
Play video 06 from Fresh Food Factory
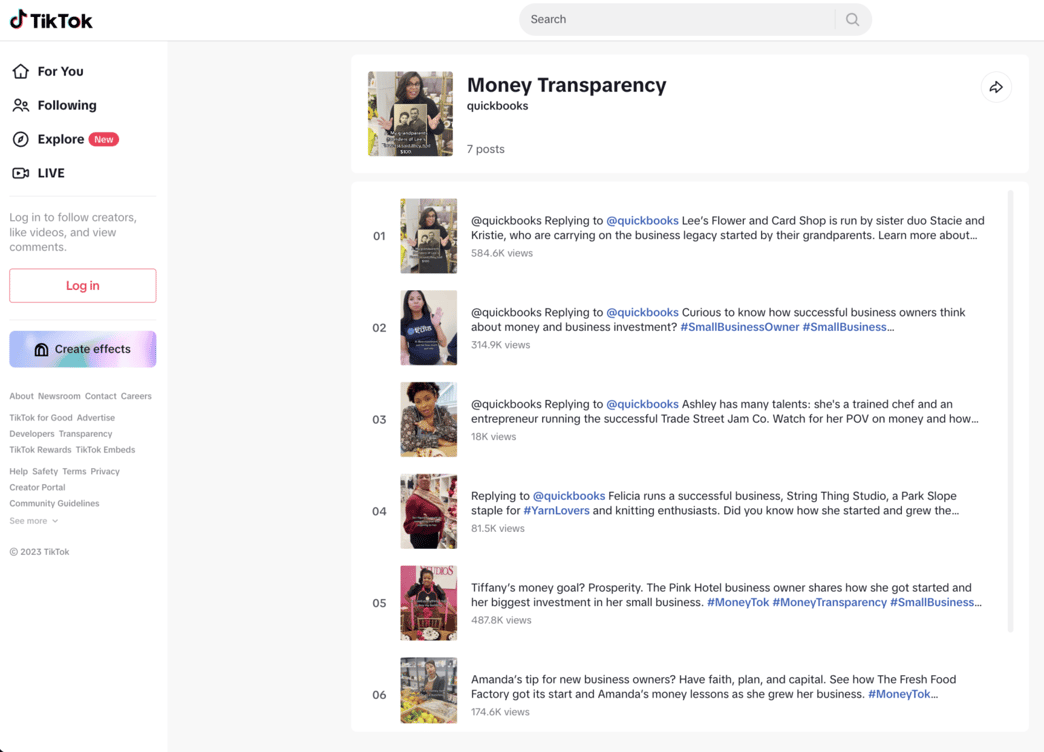428,690
